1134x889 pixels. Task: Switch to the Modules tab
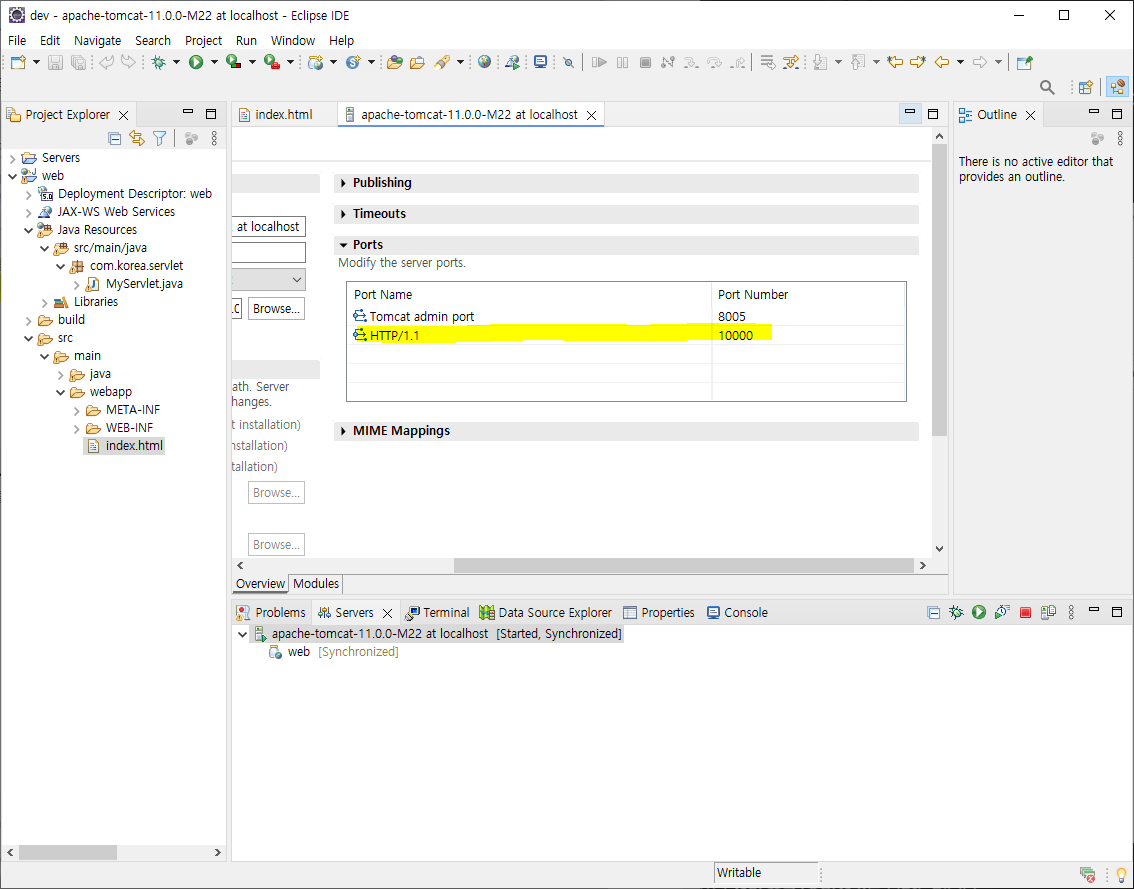click(316, 584)
